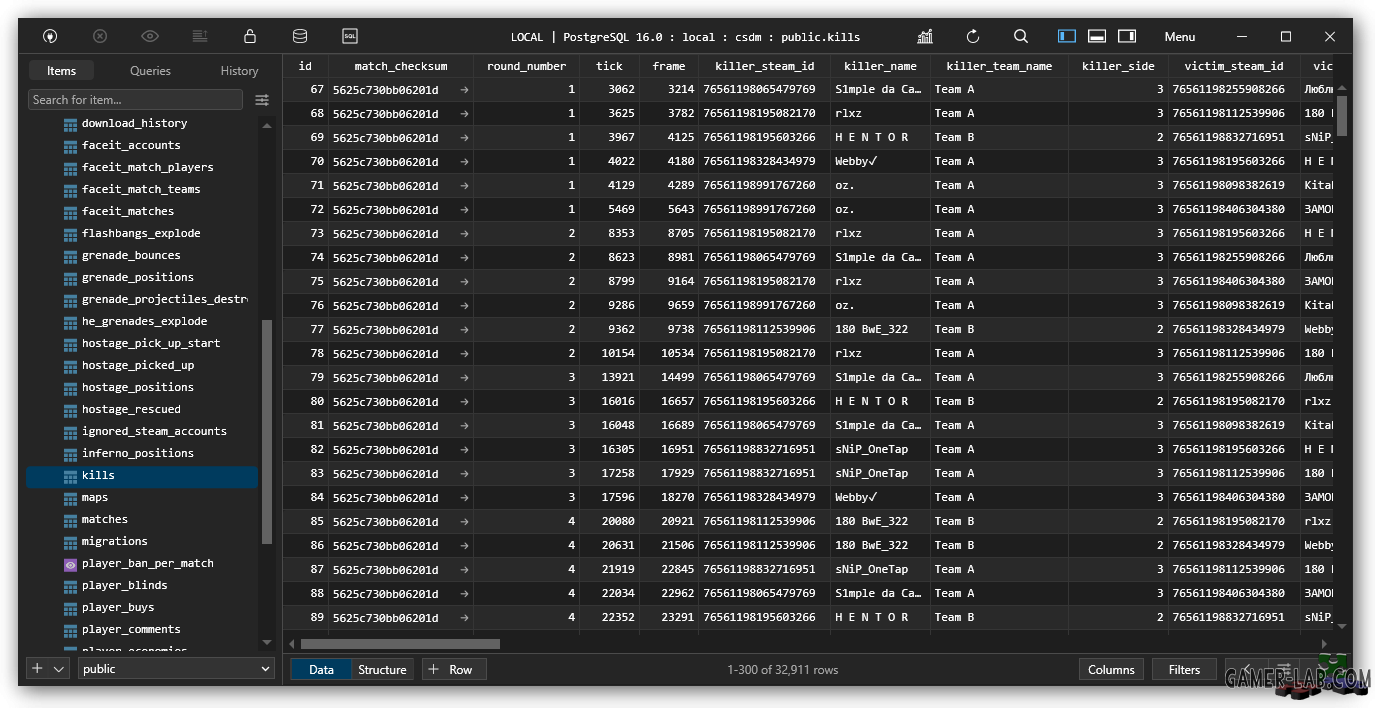Switch to the Queries tab
Image resolution: width=1375 pixels, height=708 pixels.
click(150, 71)
